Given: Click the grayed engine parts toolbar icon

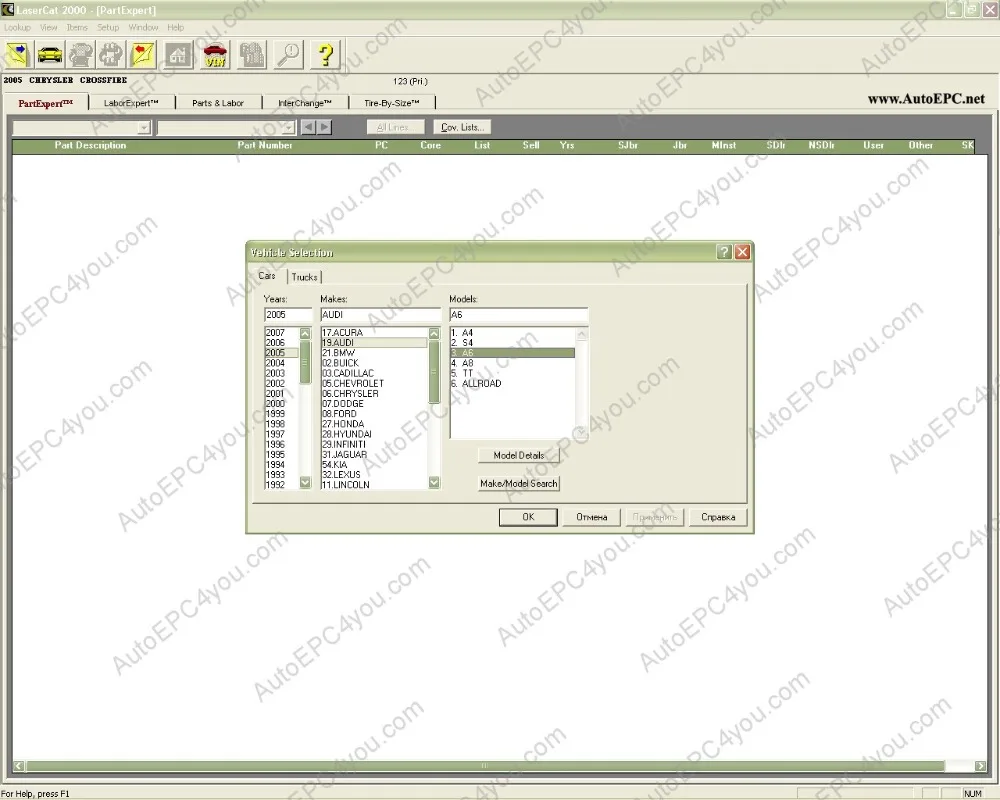Looking at the screenshot, I should coord(81,54).
